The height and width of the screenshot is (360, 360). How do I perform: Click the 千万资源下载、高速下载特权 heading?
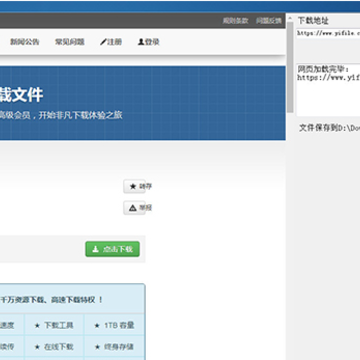click(52, 300)
